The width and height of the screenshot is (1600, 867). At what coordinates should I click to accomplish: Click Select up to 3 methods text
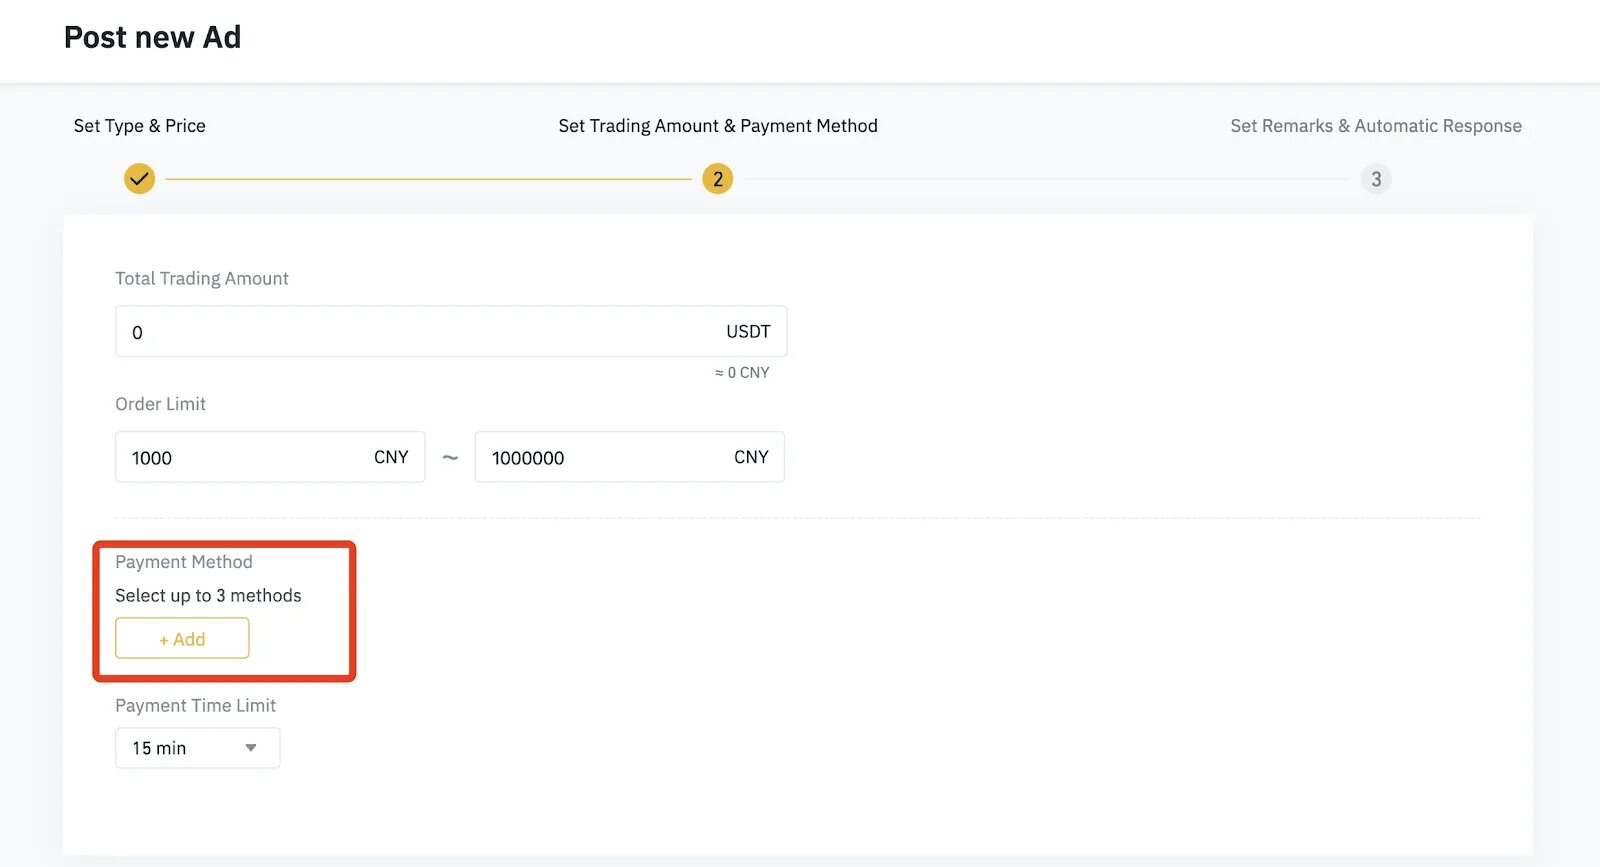pyautogui.click(x=208, y=595)
